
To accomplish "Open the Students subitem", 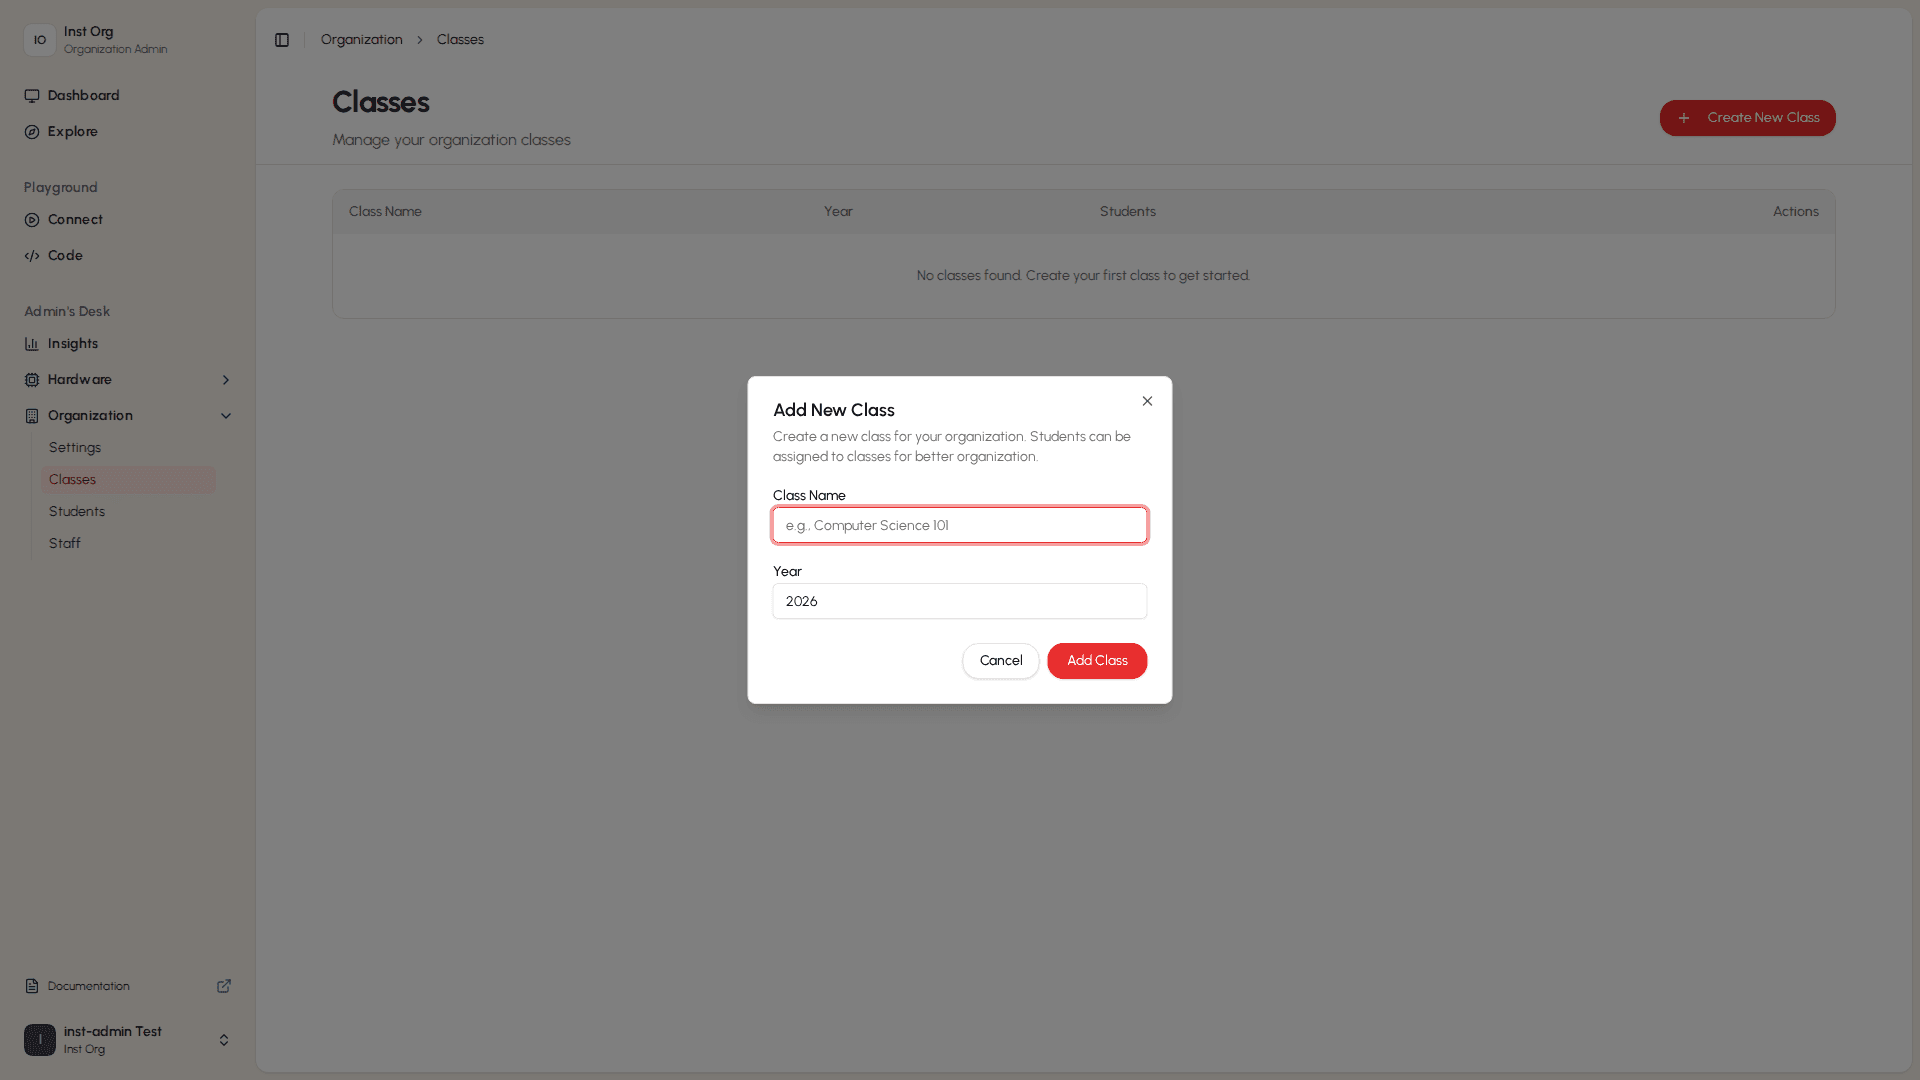I will point(128,512).
